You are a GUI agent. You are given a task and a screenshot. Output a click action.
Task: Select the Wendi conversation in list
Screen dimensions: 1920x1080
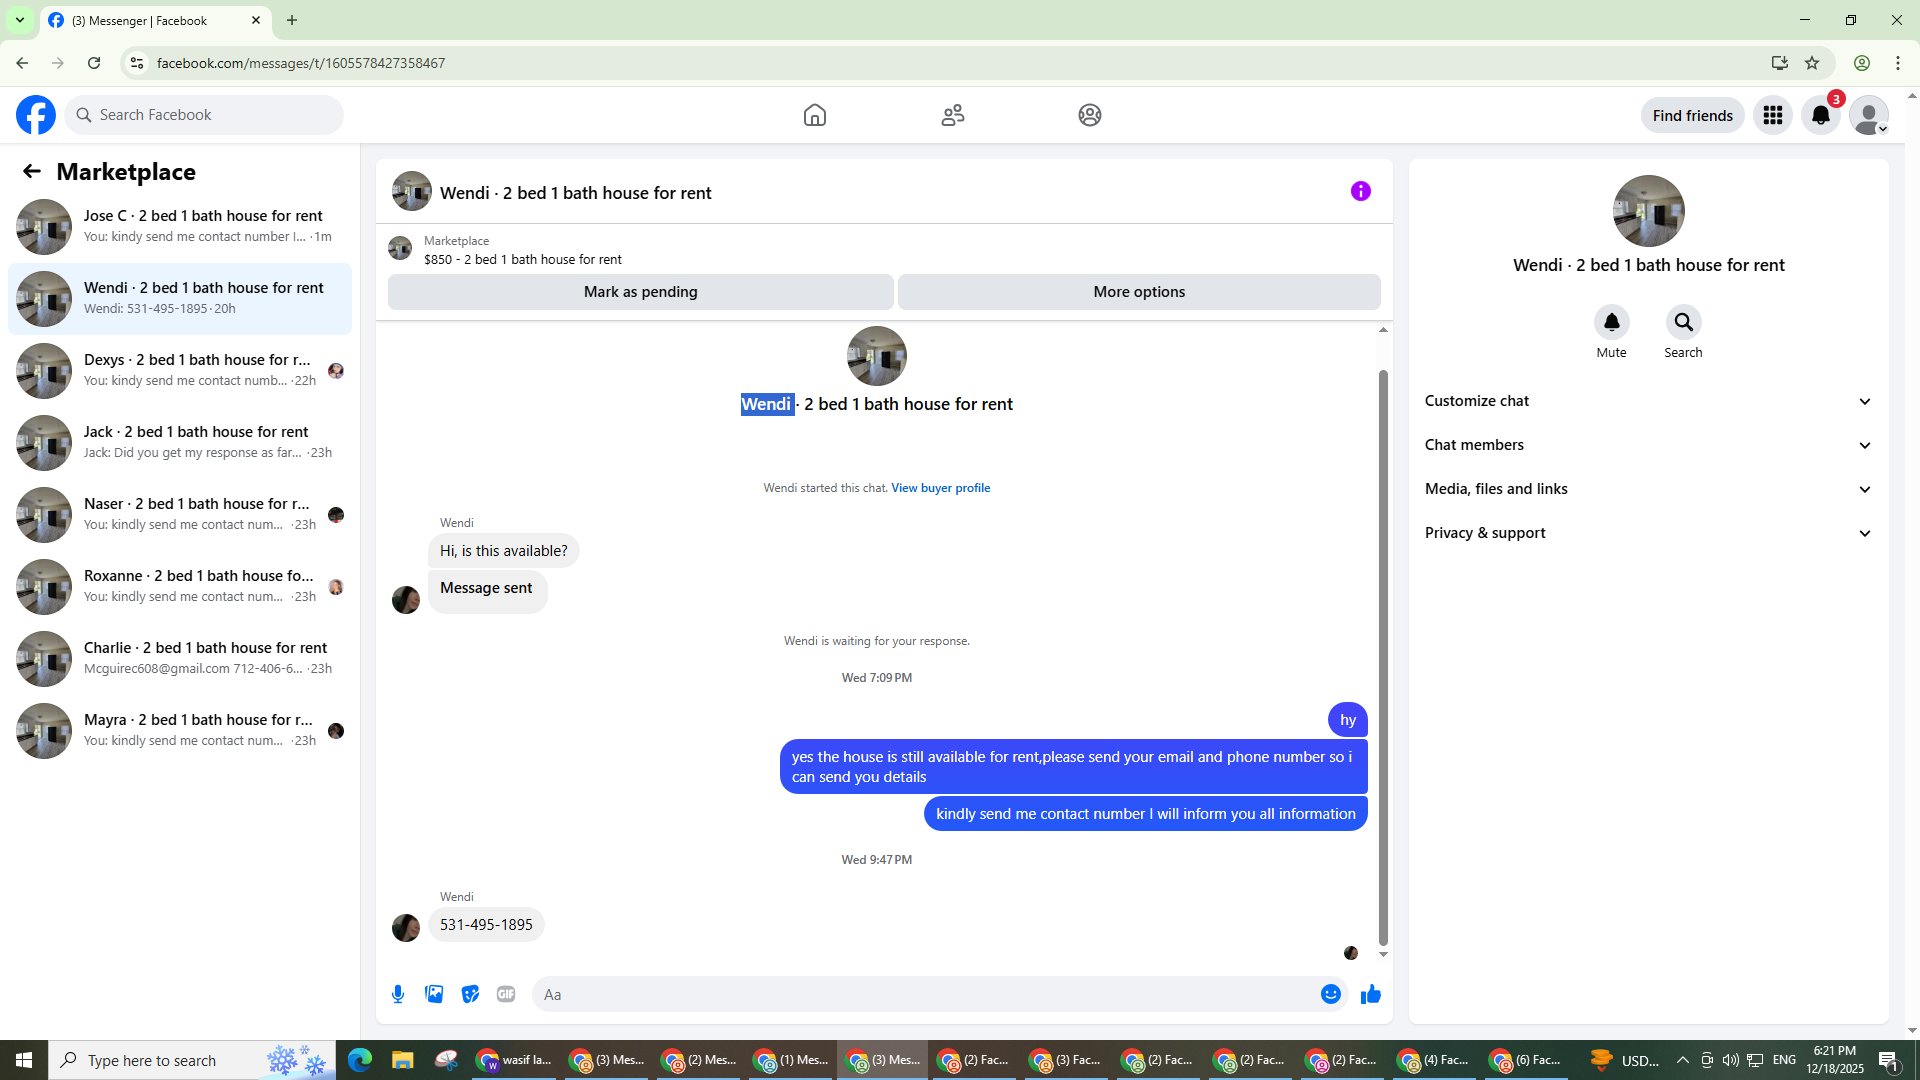[x=180, y=299]
